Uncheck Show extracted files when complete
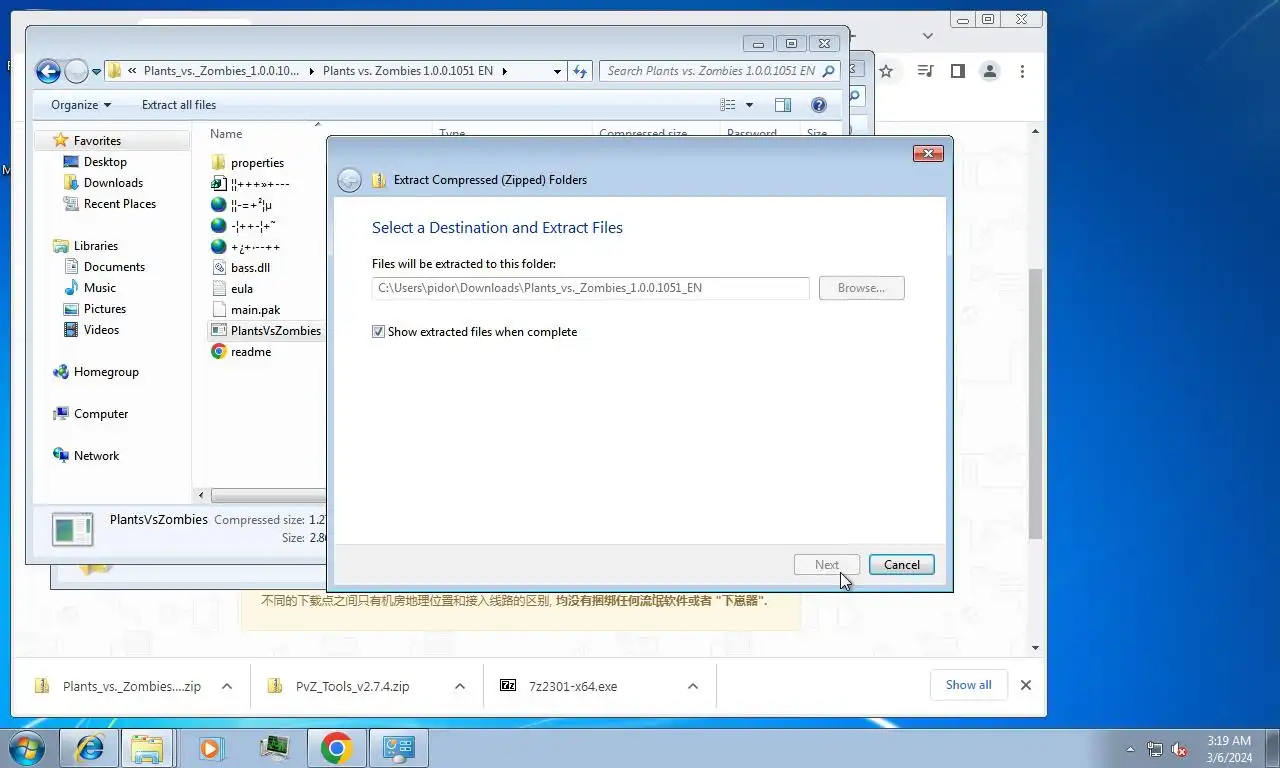The height and width of the screenshot is (768, 1280). (x=378, y=332)
